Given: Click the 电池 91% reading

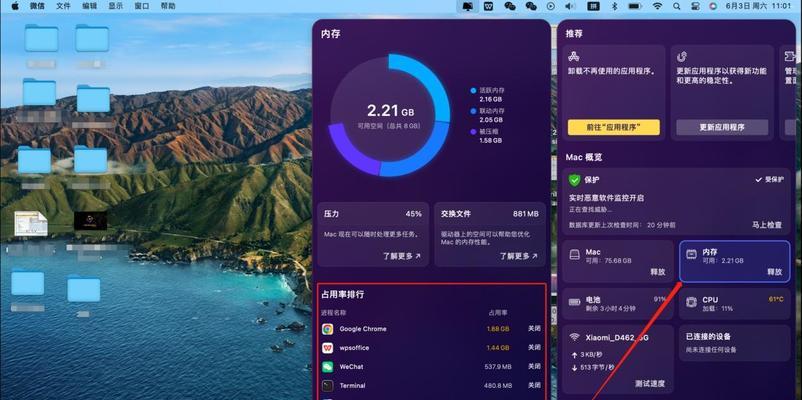Looking at the screenshot, I should [660, 299].
